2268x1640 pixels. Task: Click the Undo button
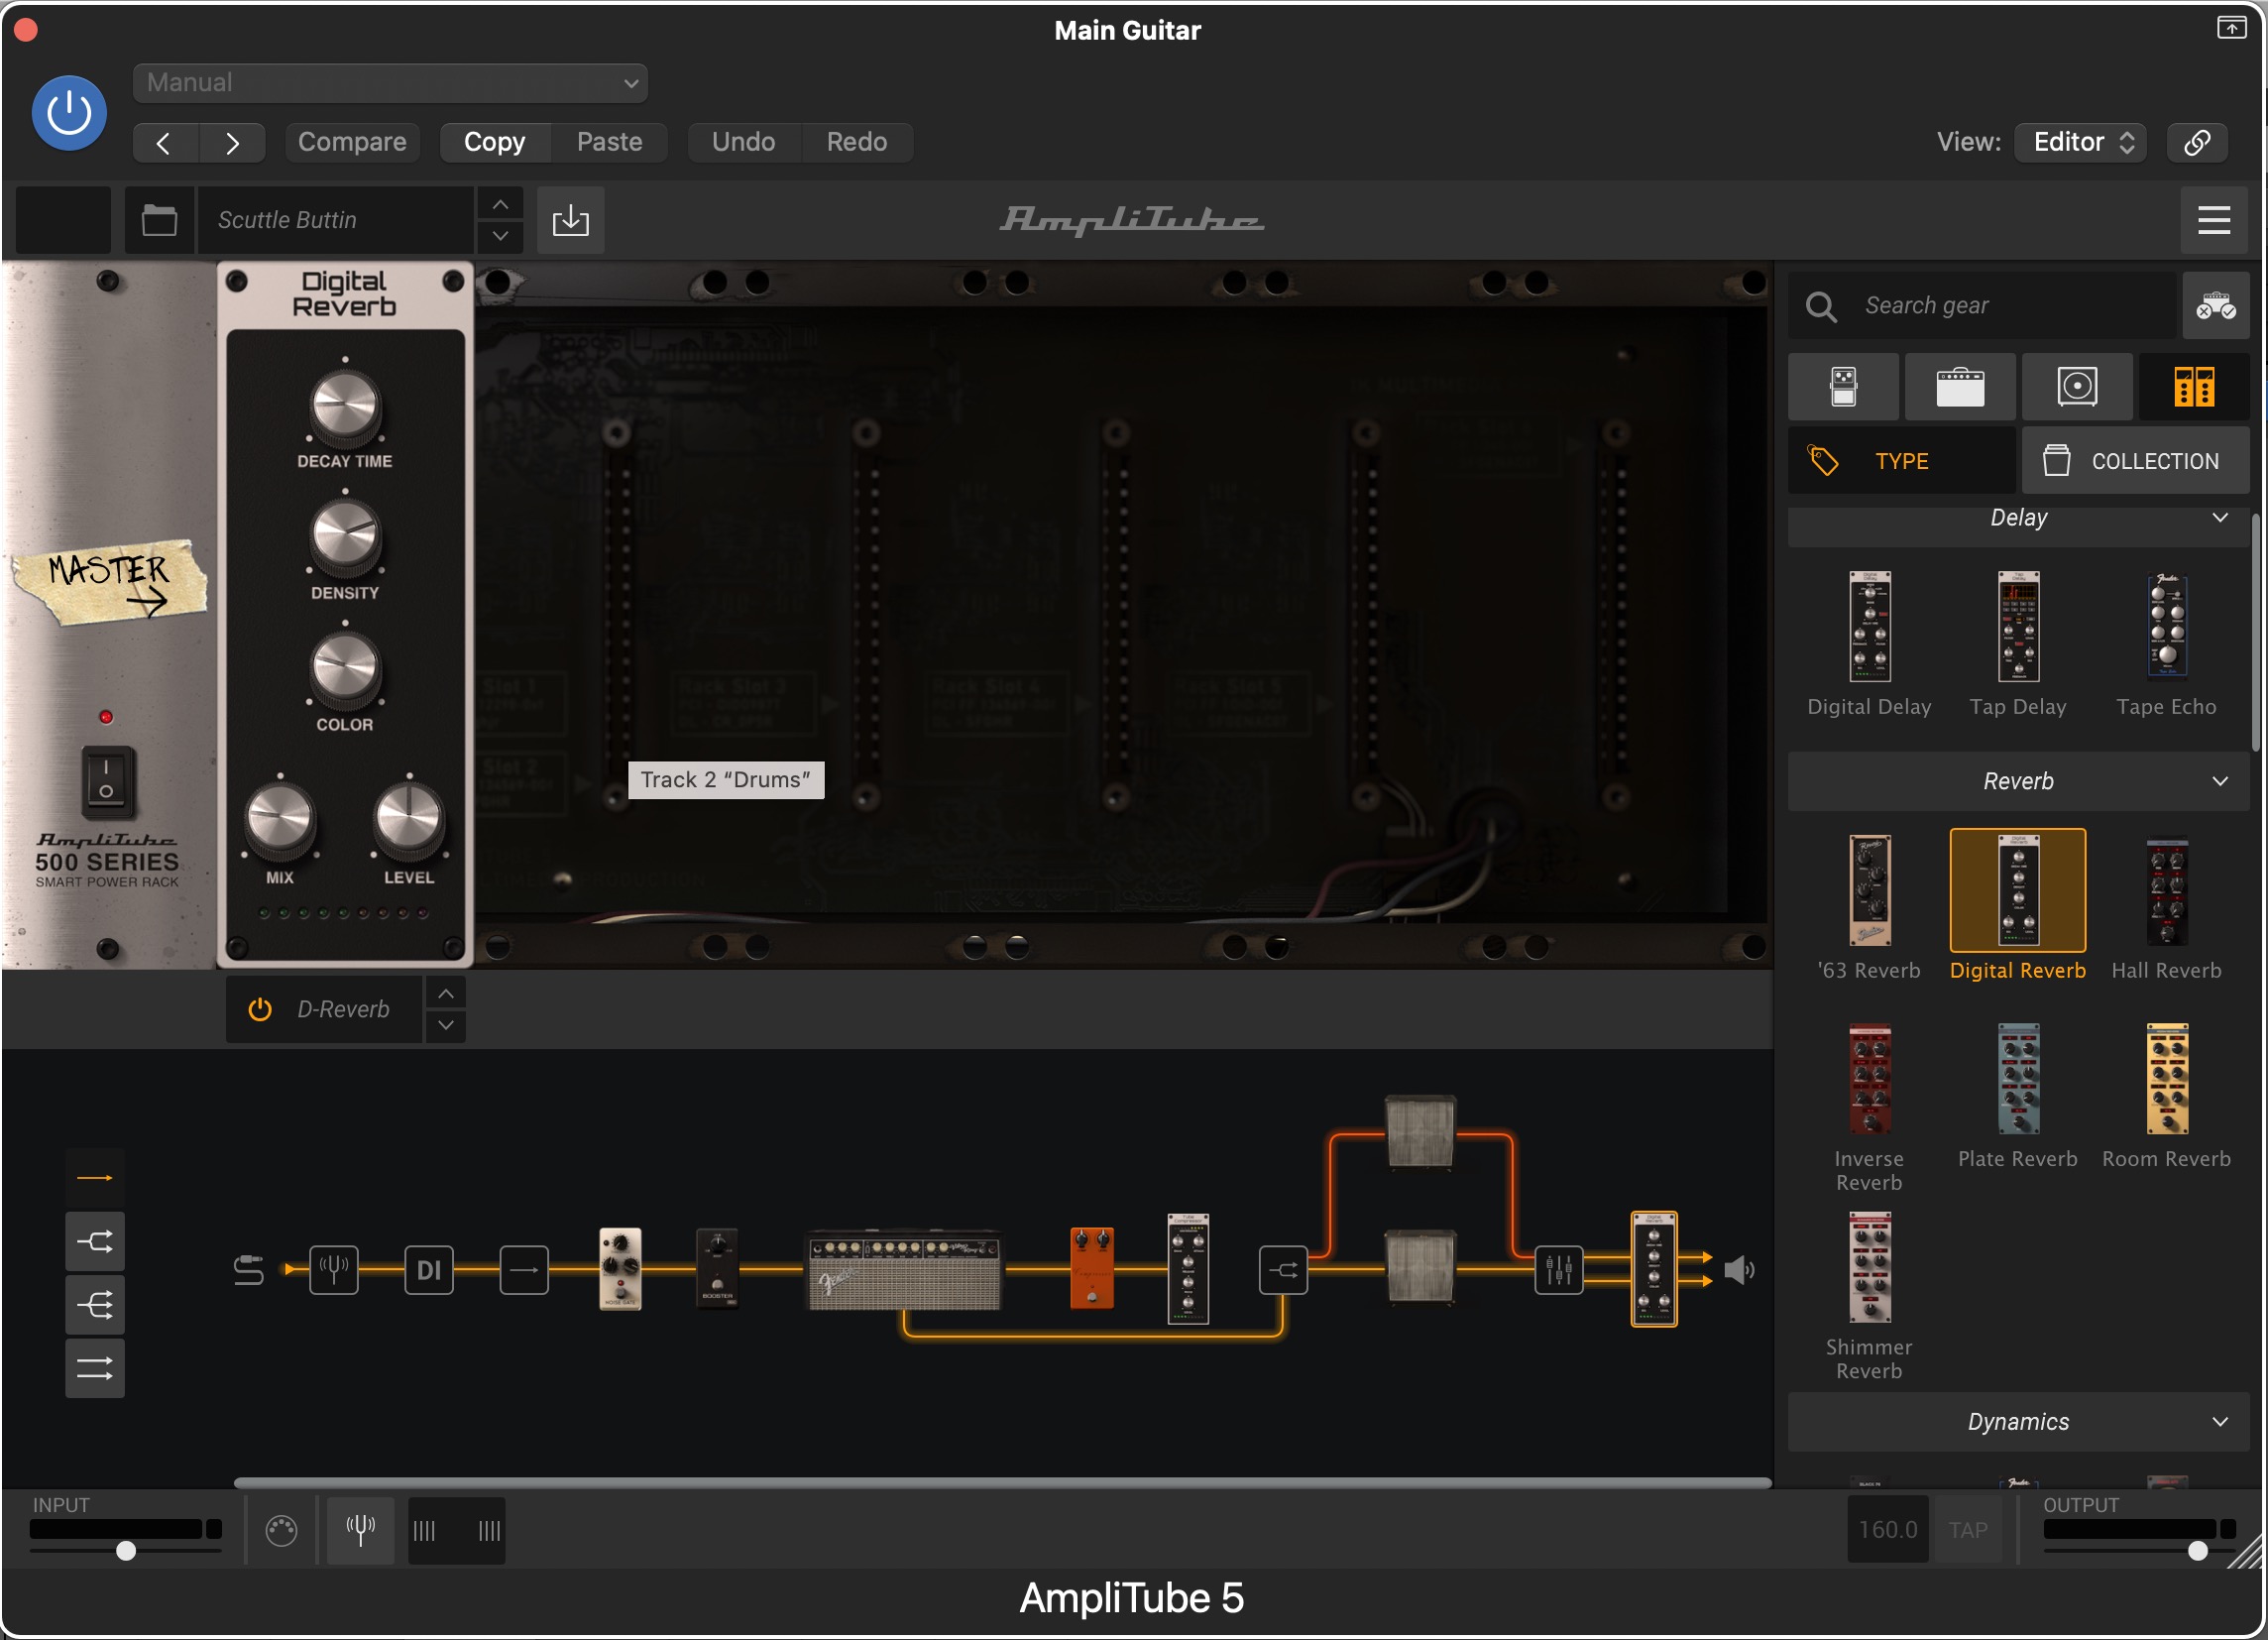(x=743, y=142)
